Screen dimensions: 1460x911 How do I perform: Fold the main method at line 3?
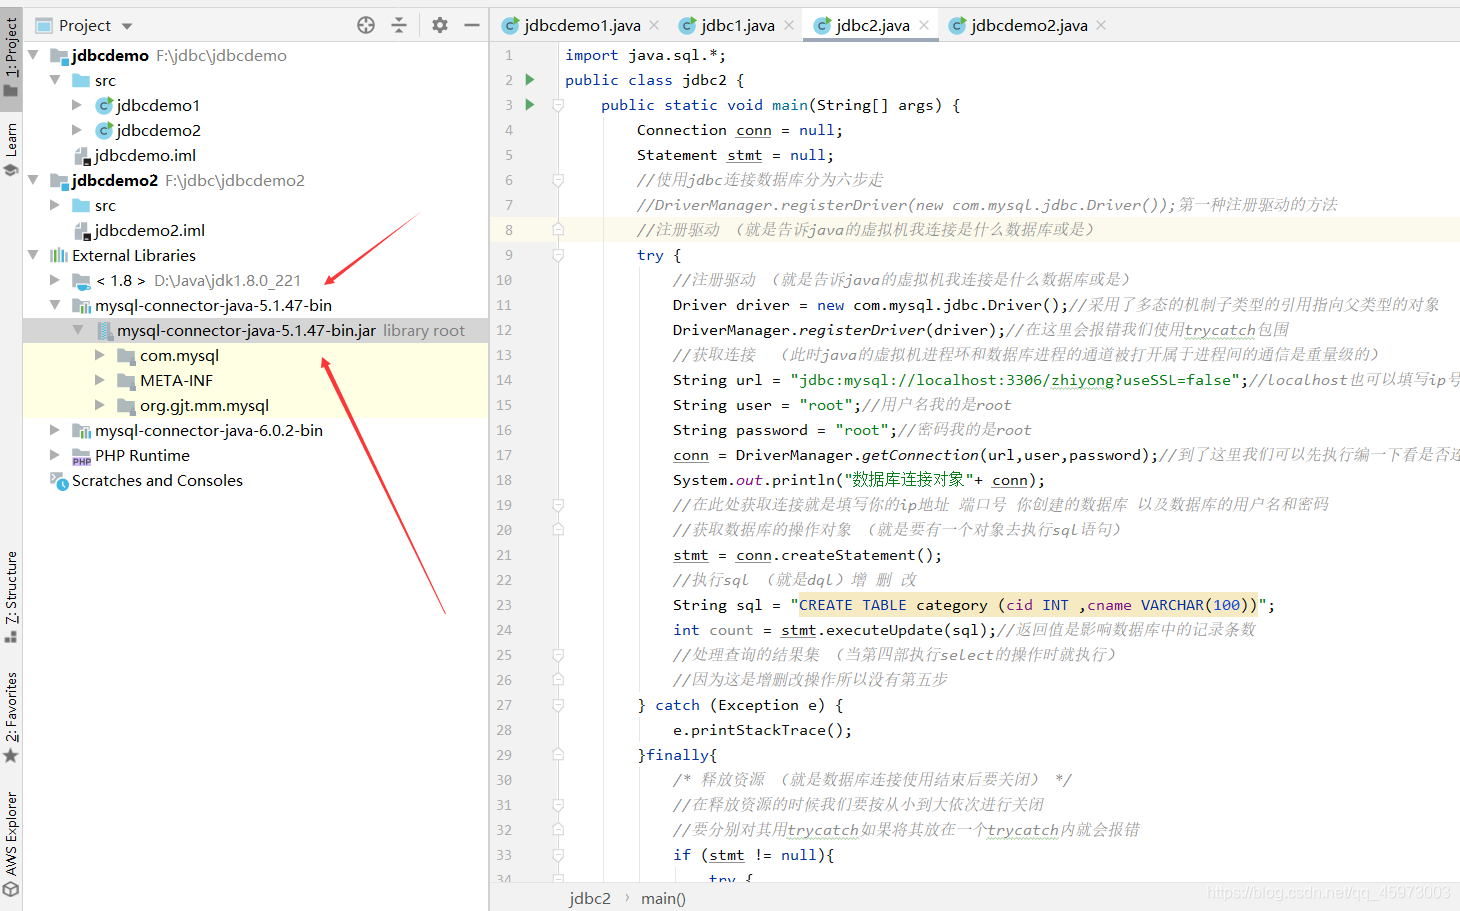(558, 105)
